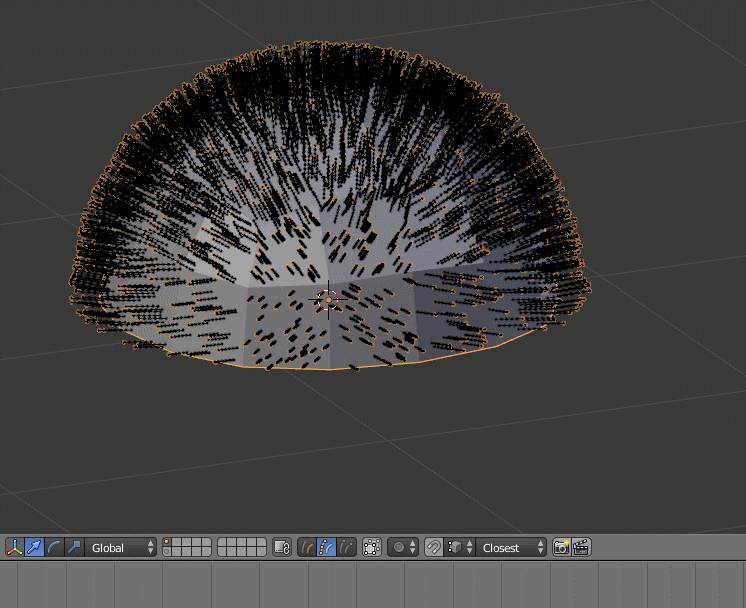Activate layer 1 with the orange dot
This screenshot has height=608, width=746.
166,542
